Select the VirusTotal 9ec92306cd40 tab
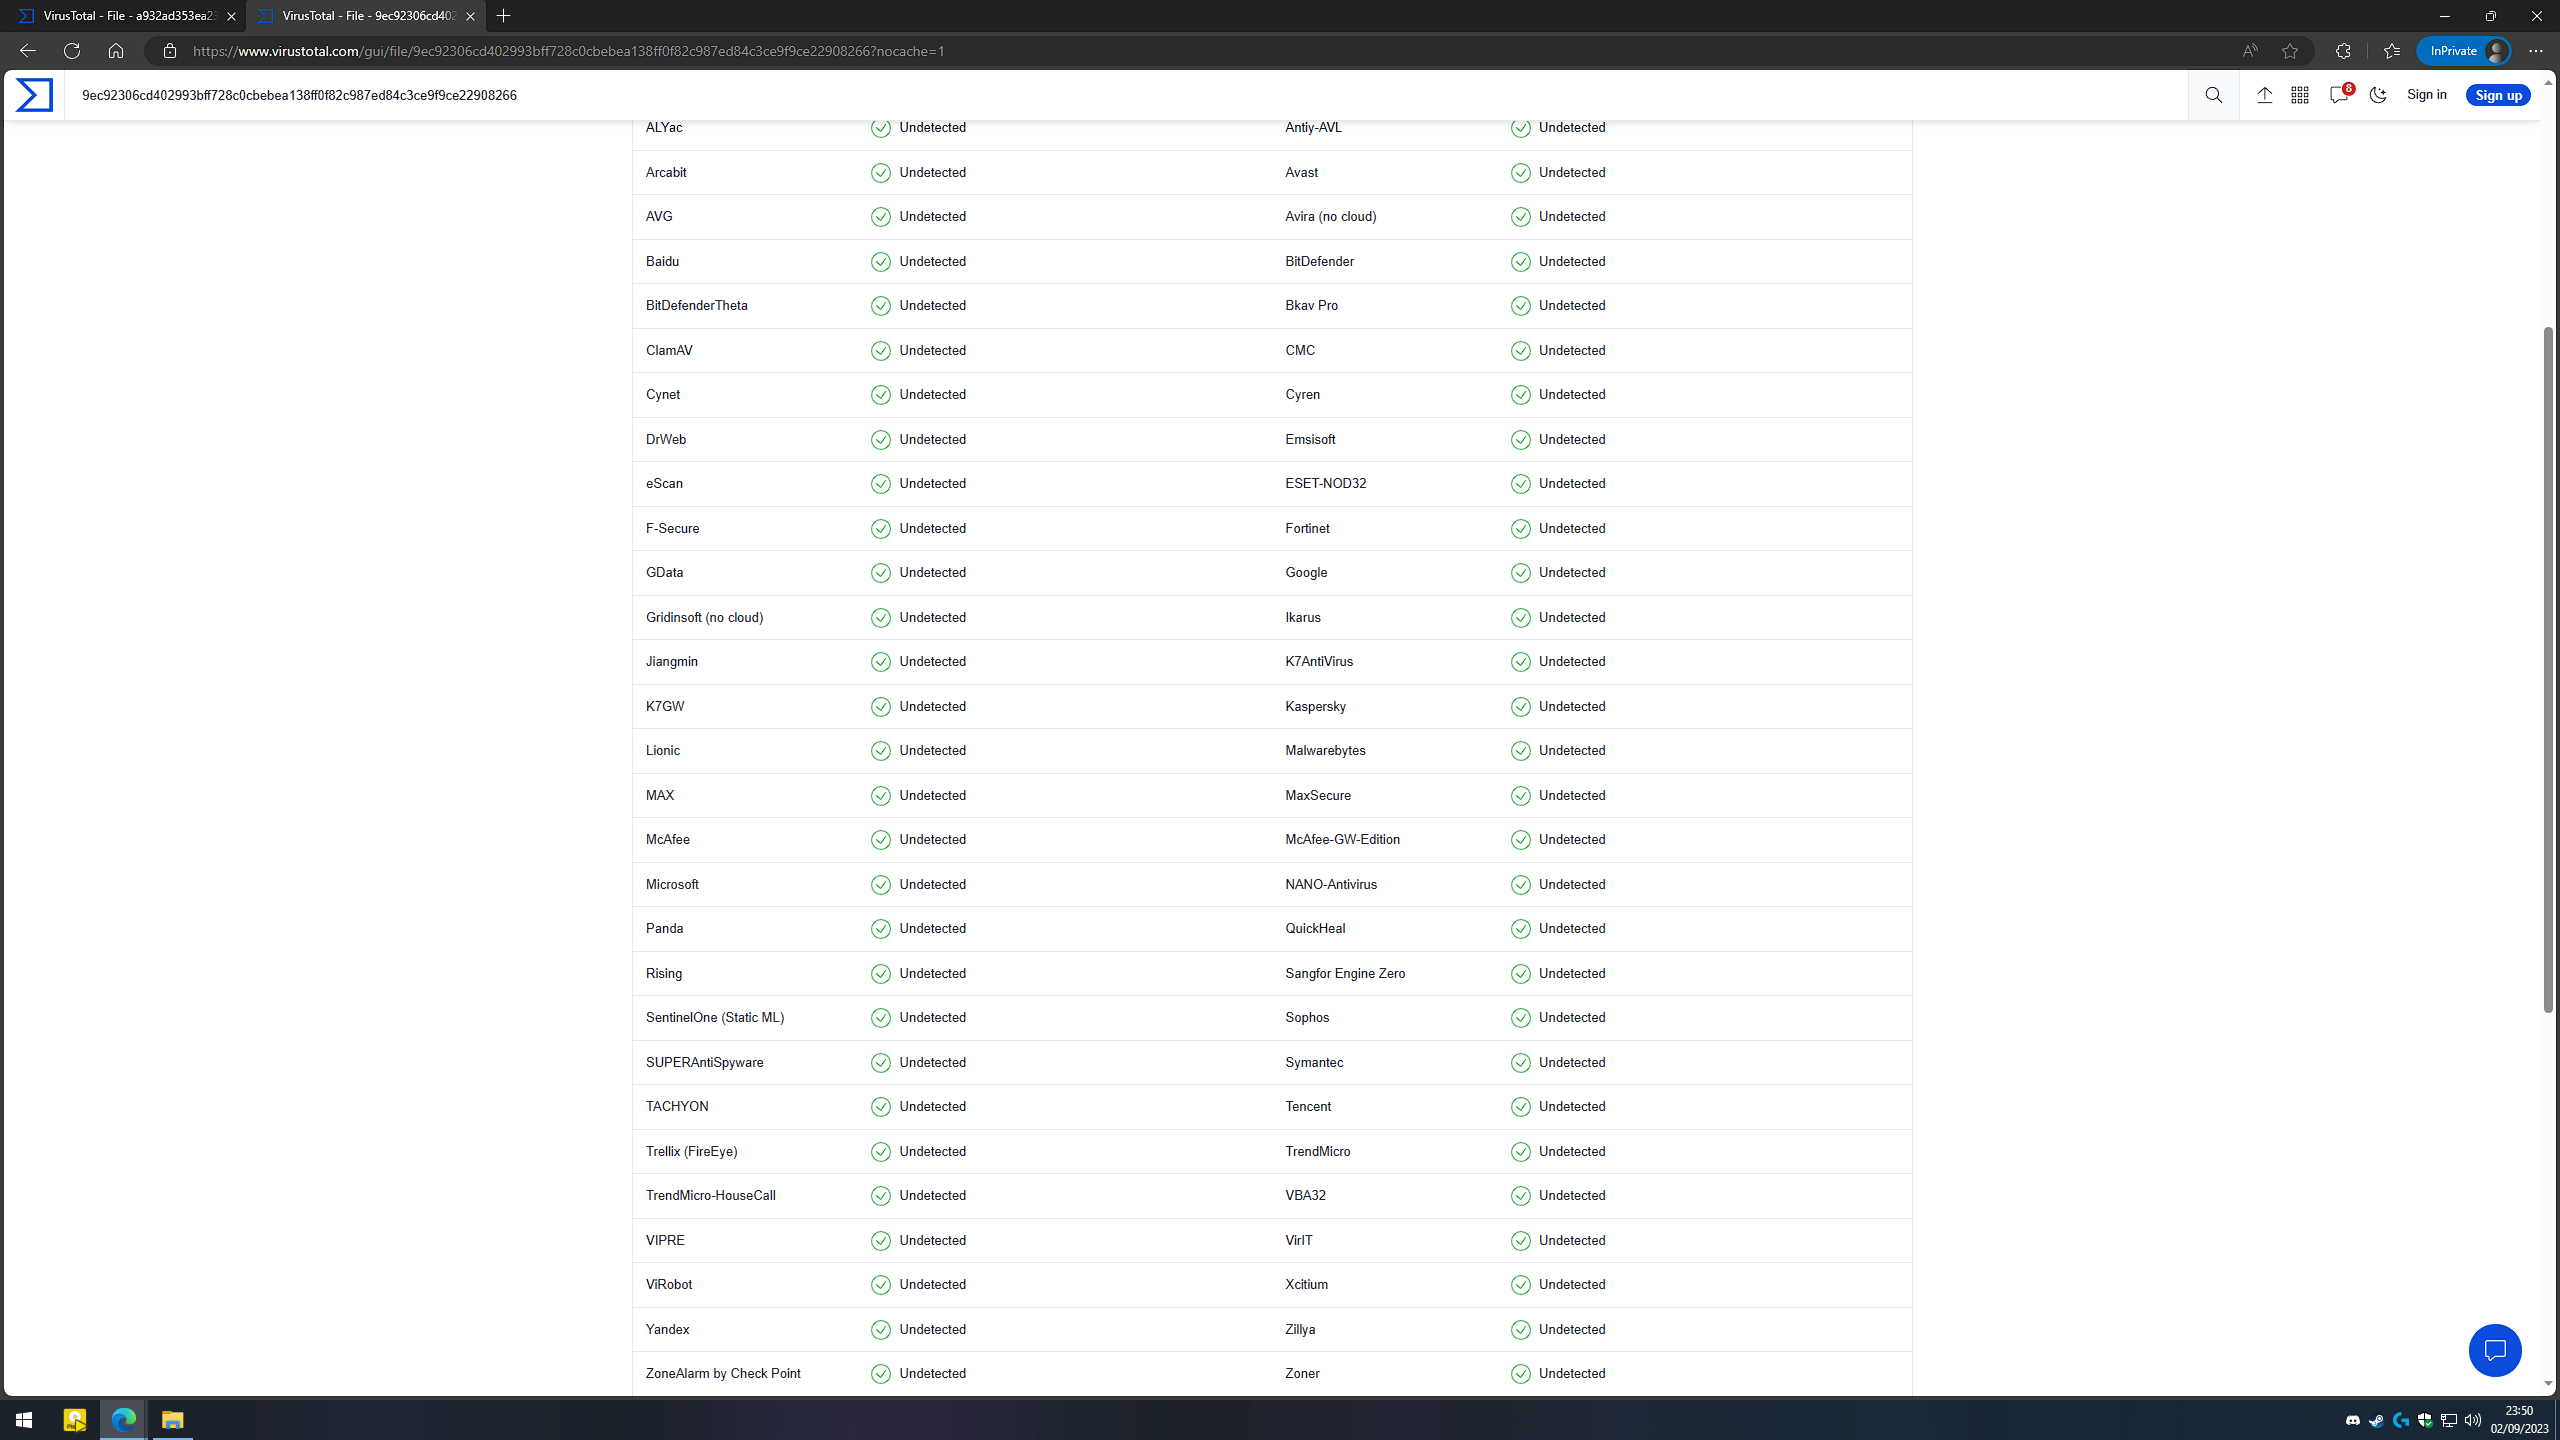 click(x=365, y=16)
